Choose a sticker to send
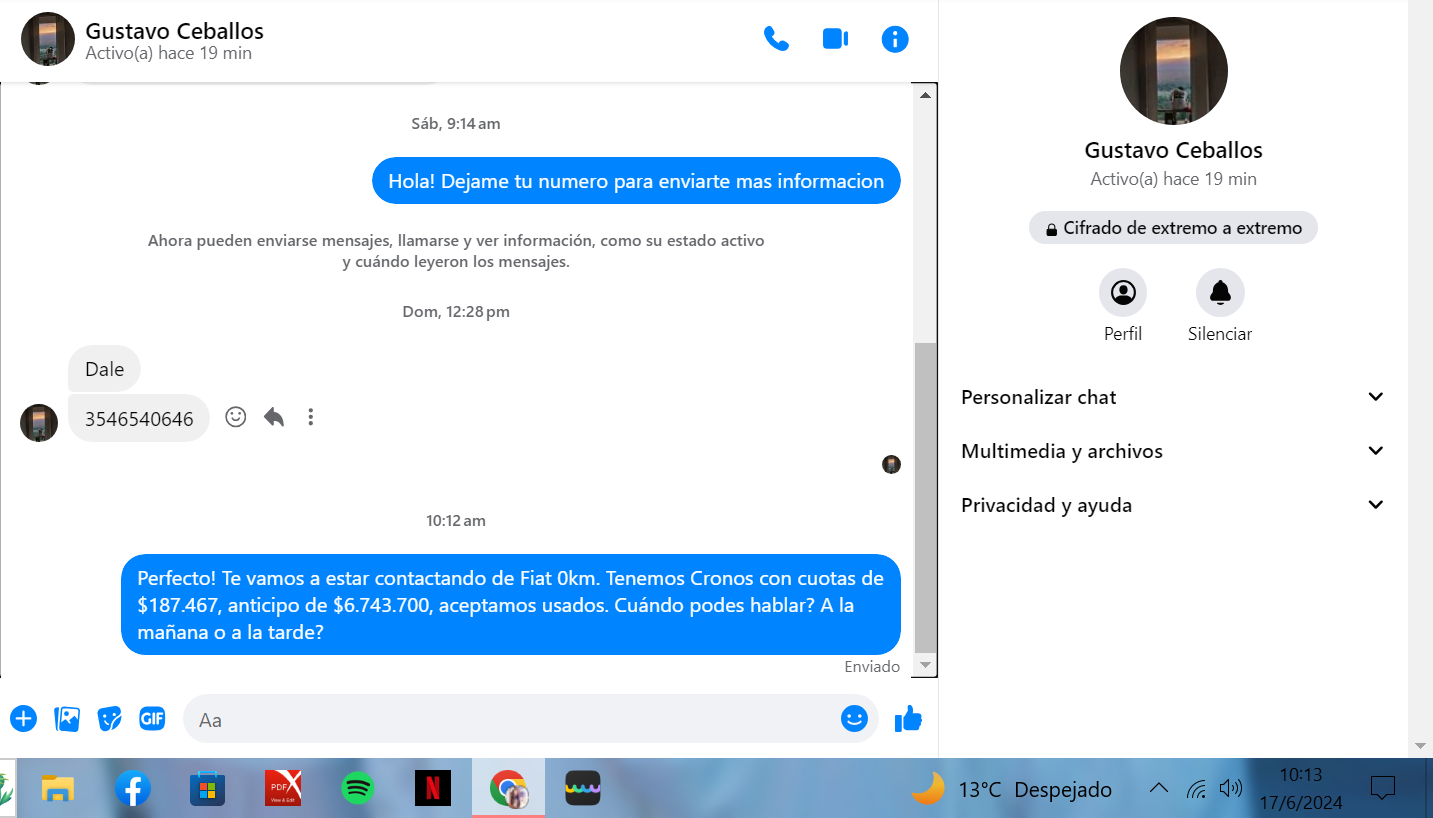1433x818 pixels. coord(109,718)
